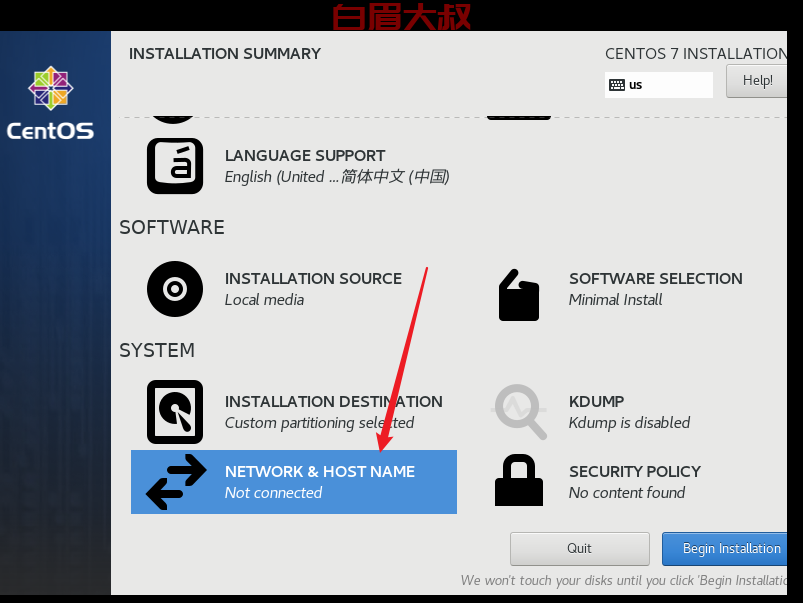This screenshot has height=603, width=803.
Task: Open NETWORK & HOST NAME settings
Action: (293, 482)
